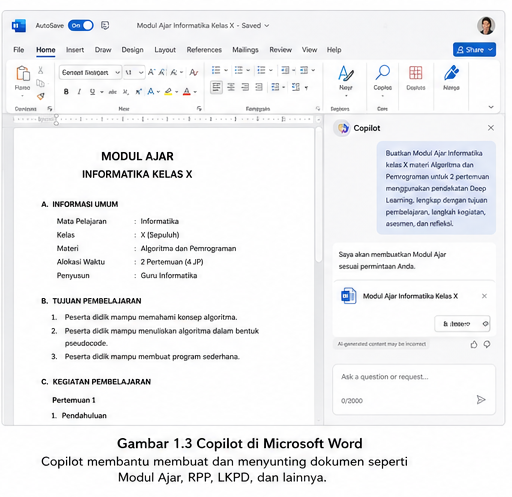Apply superscript formatting

[139, 91]
